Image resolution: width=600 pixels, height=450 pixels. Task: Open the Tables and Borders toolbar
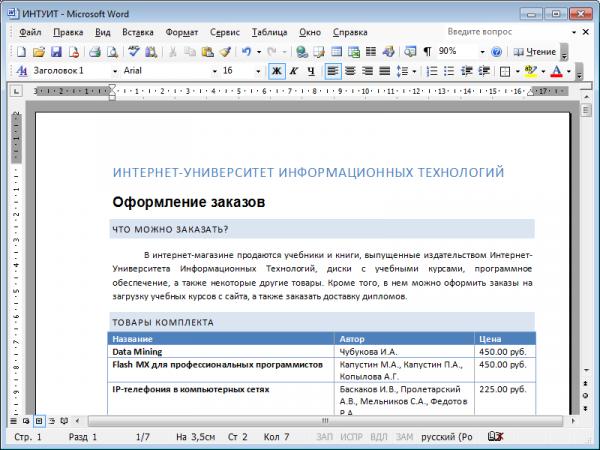pos(319,52)
